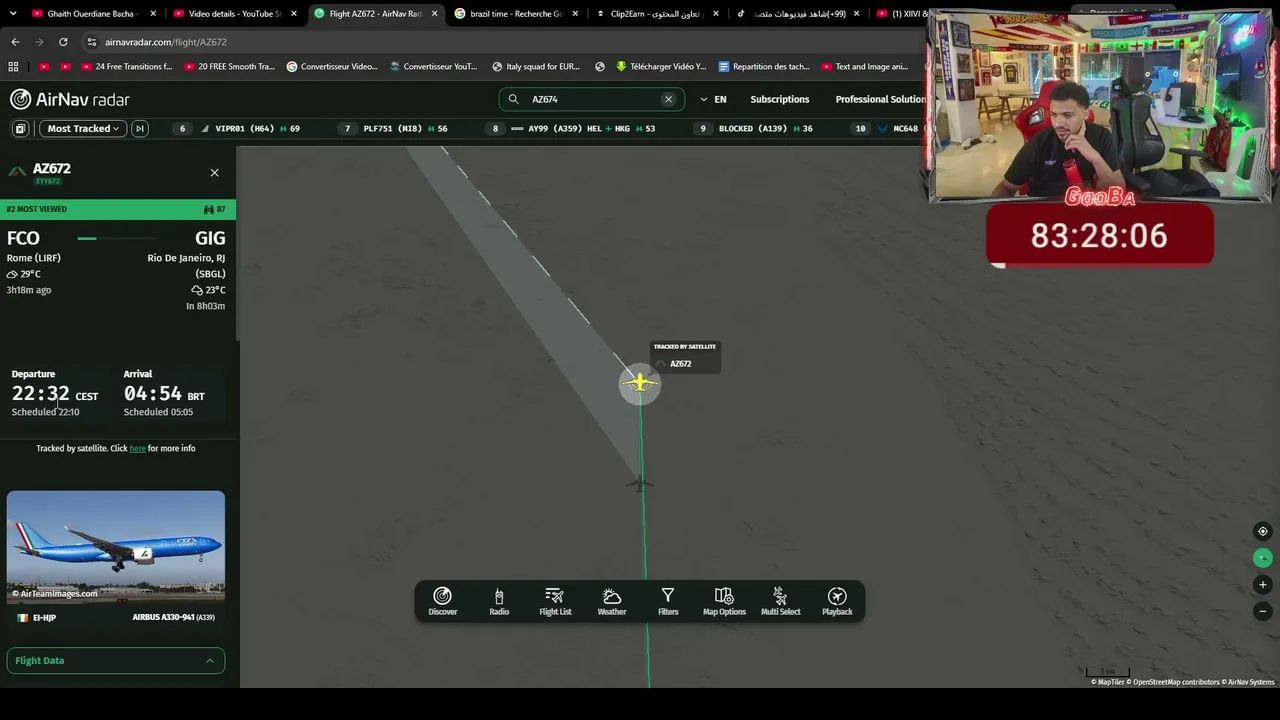Select the yellow AZ672 aircraft on map
This screenshot has width=1280, height=720.
[639, 382]
